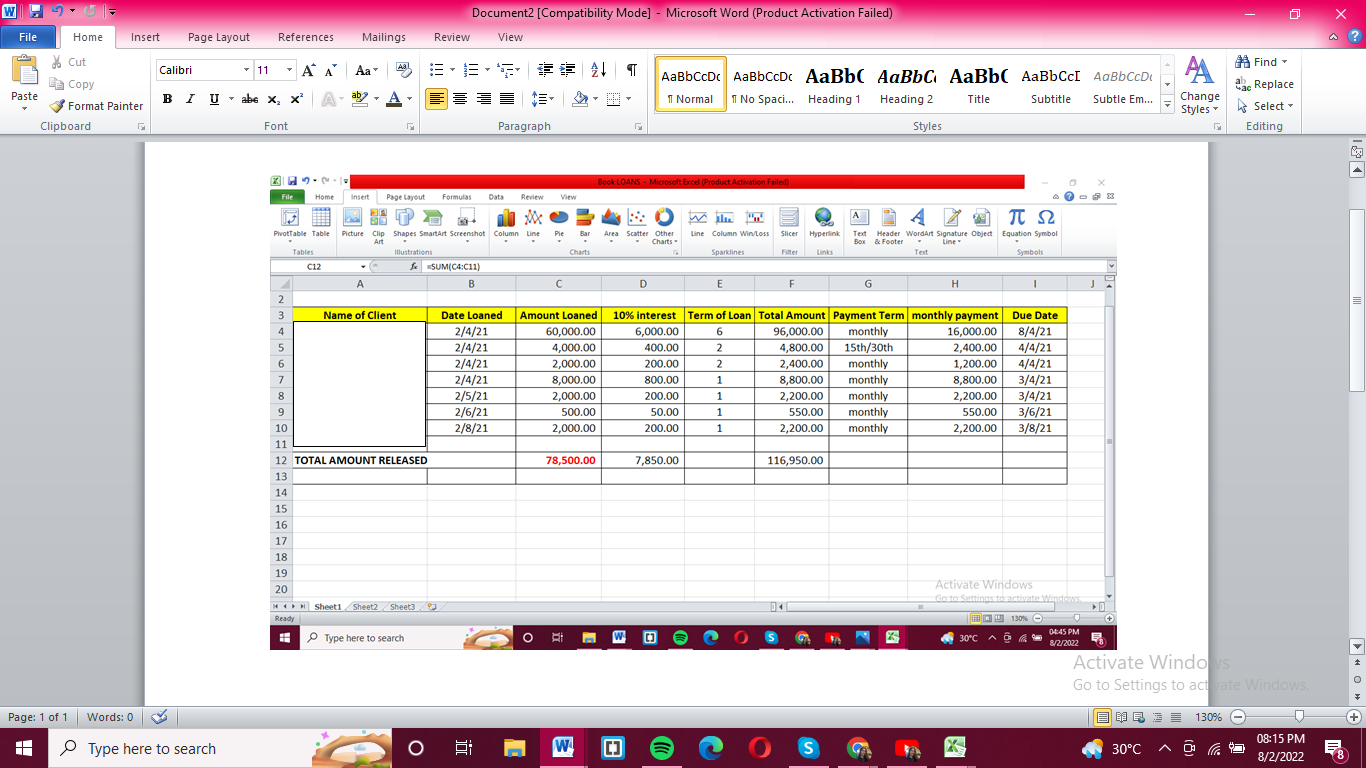The image size is (1366, 768).
Task: Apply the Subtitle style
Action: pyautogui.click(x=1050, y=84)
